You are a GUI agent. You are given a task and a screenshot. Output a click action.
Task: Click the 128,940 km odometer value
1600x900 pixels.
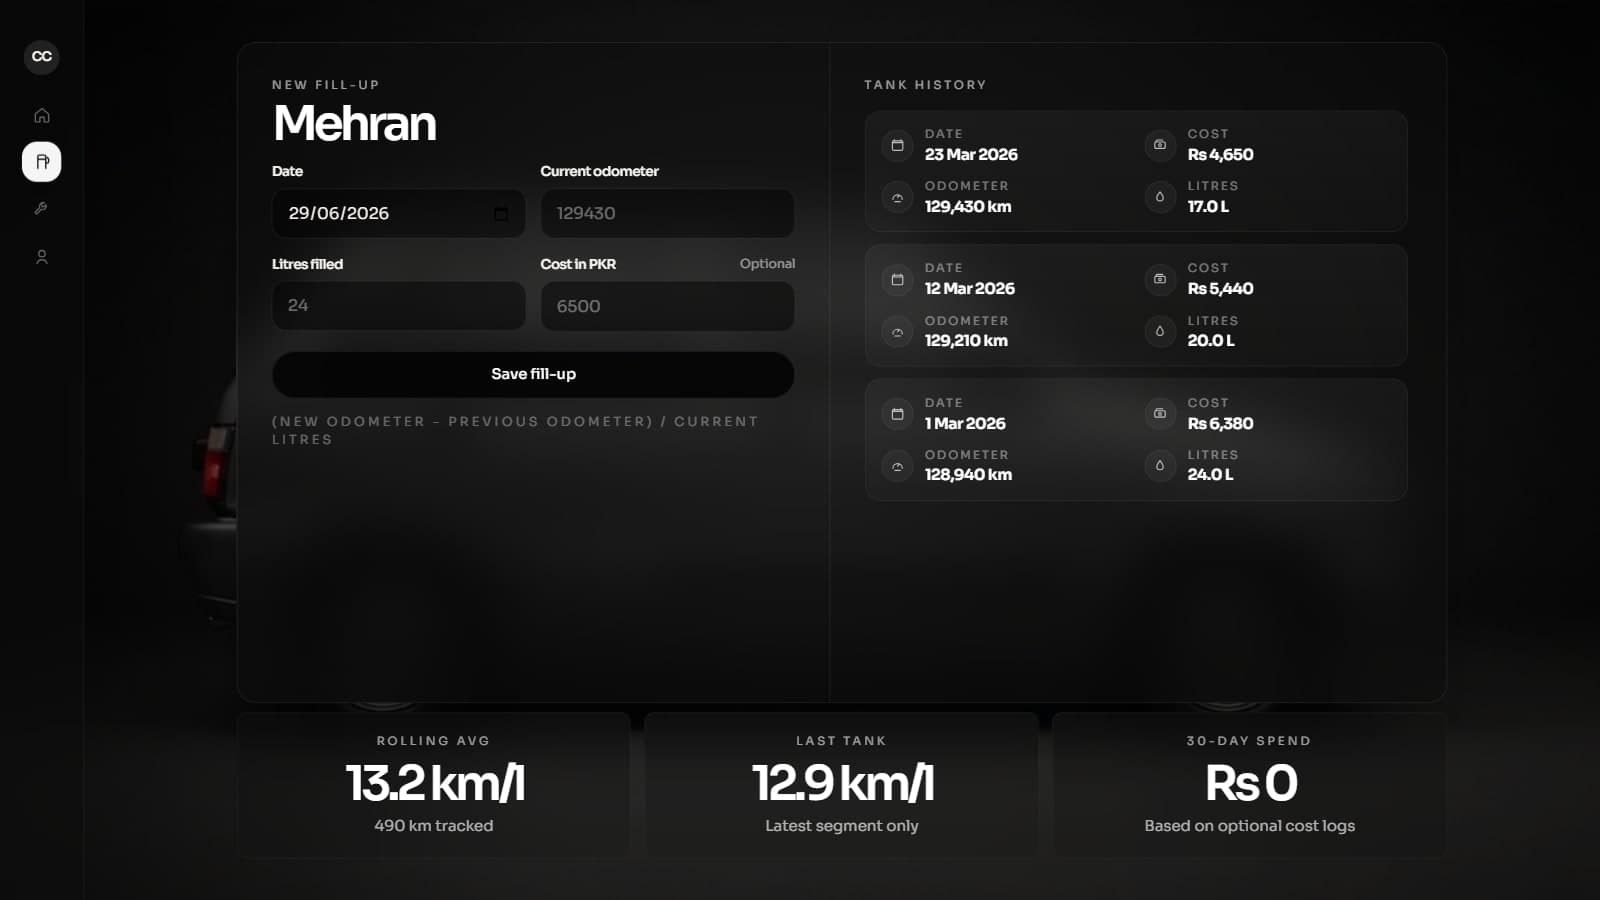coord(968,474)
